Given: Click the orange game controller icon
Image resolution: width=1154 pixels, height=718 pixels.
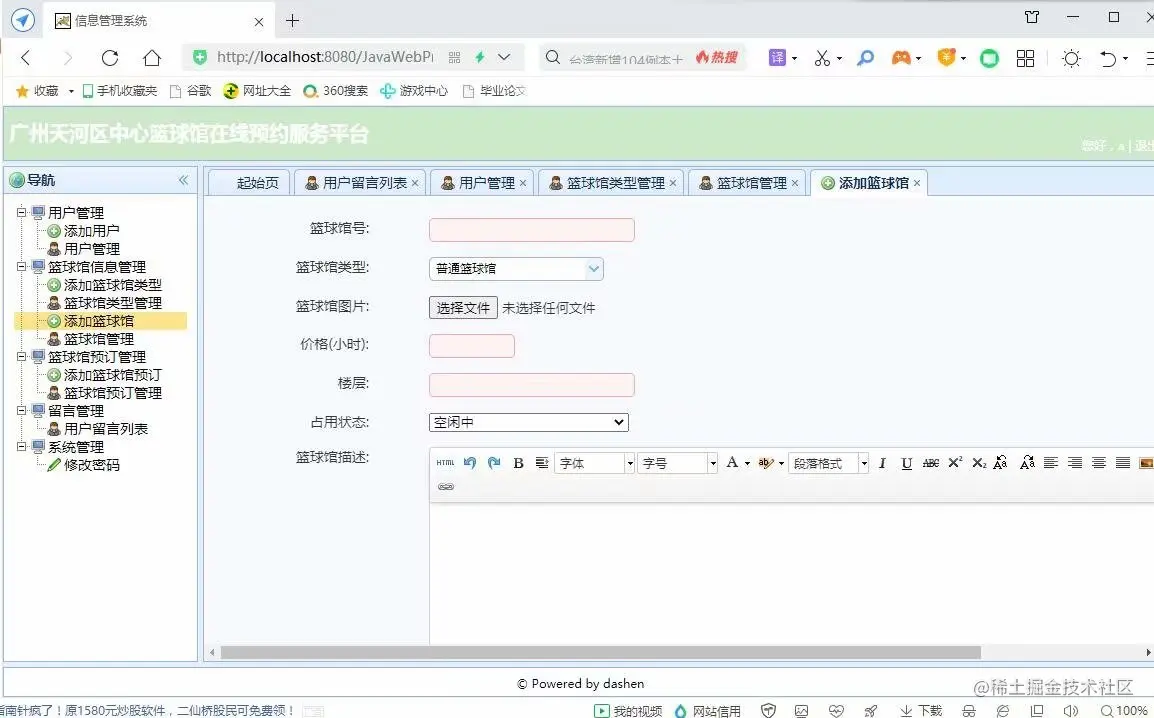Looking at the screenshot, I should (901, 57).
